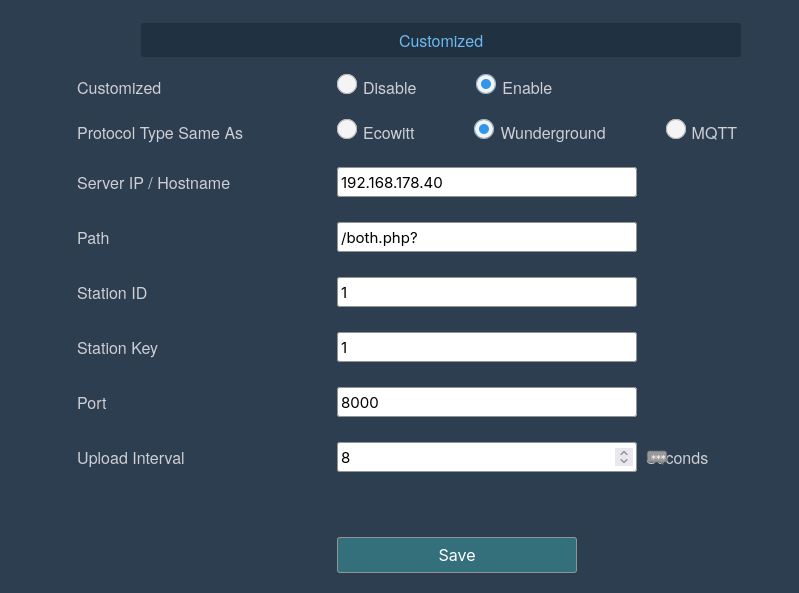Open the Customized section header tab
The width and height of the screenshot is (799, 593).
[x=441, y=40]
